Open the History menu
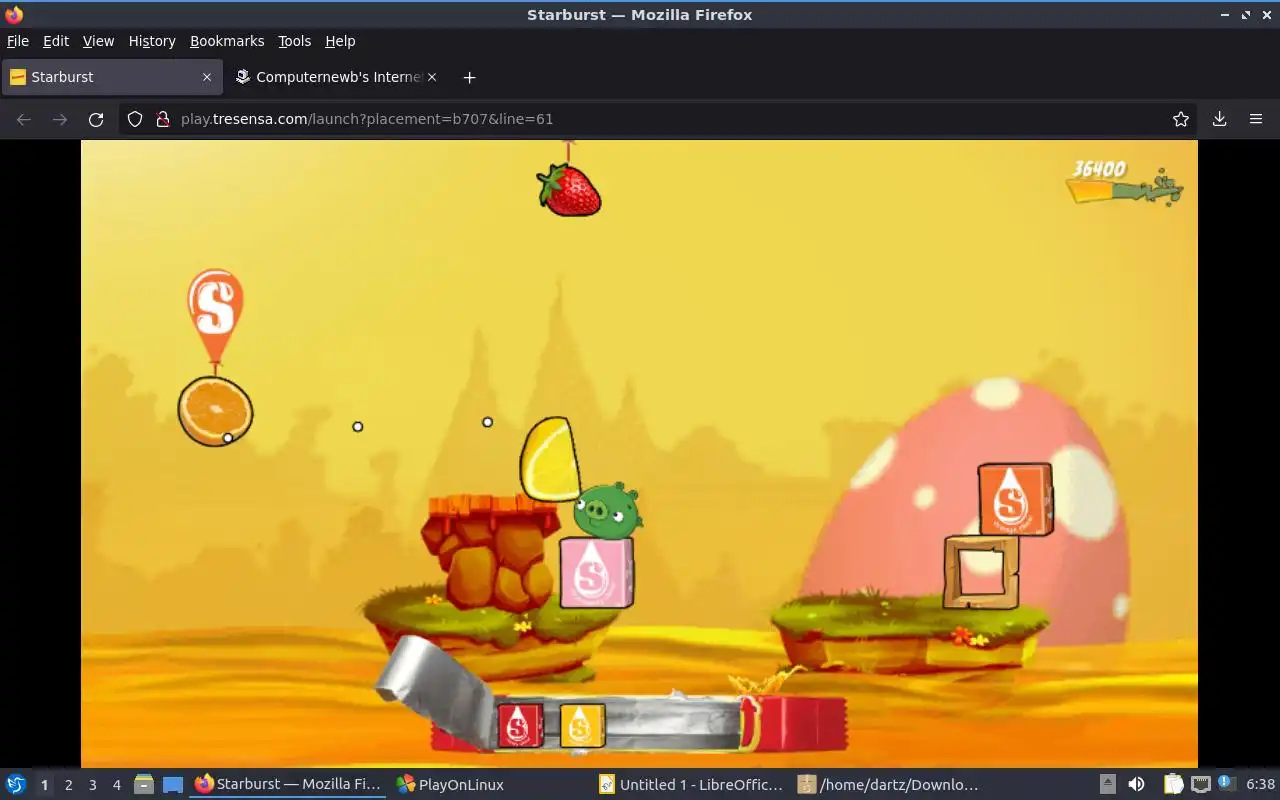 [x=152, y=41]
